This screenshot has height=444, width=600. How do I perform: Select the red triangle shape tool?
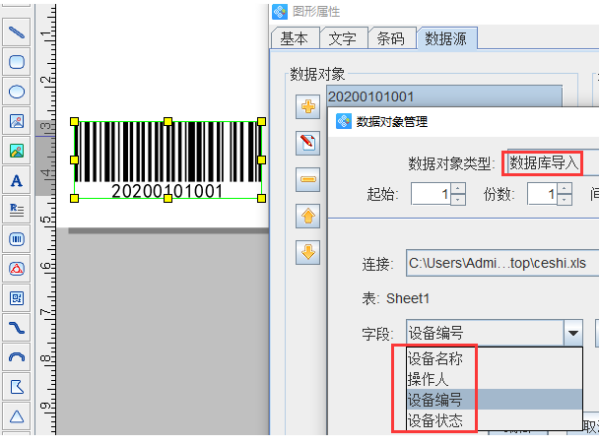[16, 269]
